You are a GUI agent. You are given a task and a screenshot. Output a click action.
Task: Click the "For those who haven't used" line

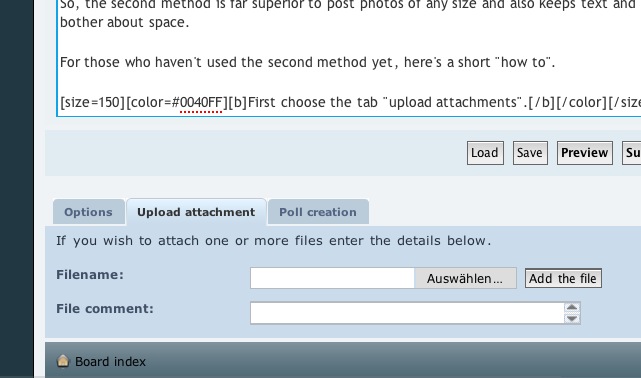coord(307,63)
